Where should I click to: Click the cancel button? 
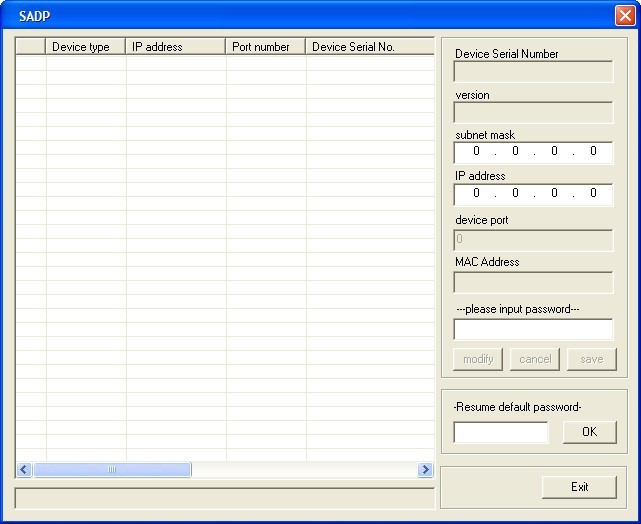[x=535, y=359]
